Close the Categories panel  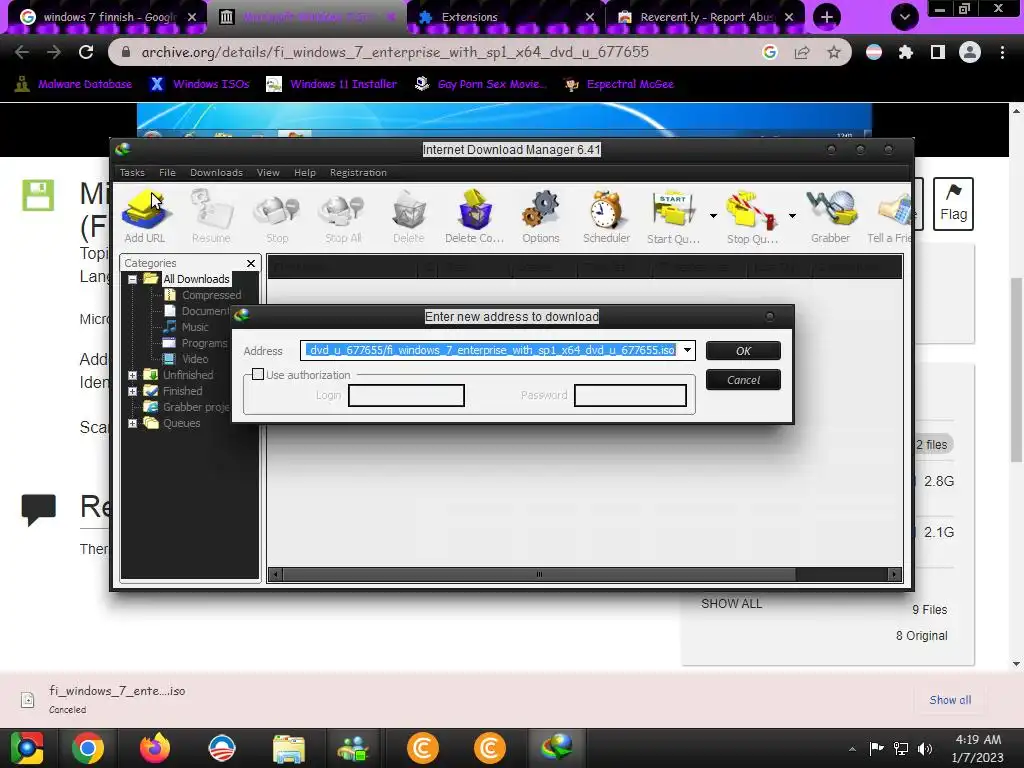[x=251, y=263]
